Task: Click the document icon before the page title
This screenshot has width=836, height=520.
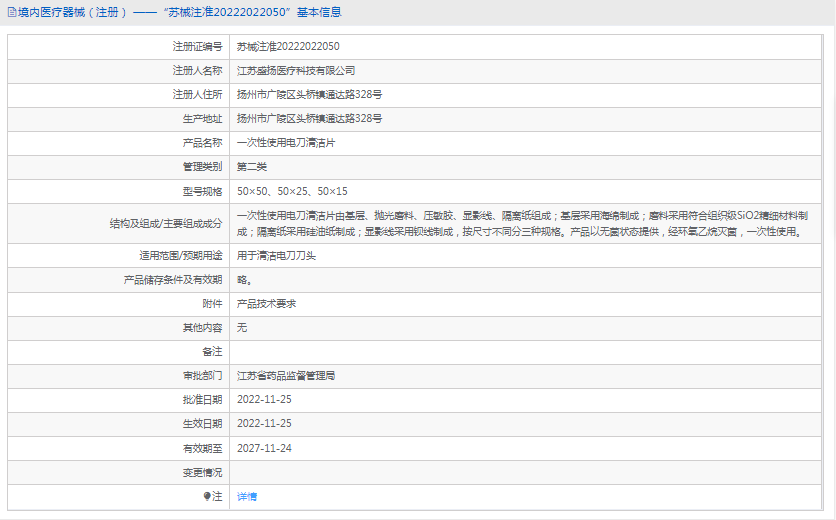Action: [x=12, y=12]
